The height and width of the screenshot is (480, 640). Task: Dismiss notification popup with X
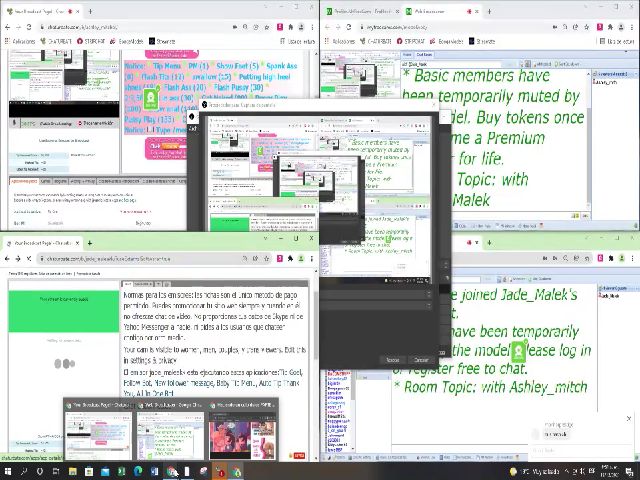[629, 419]
